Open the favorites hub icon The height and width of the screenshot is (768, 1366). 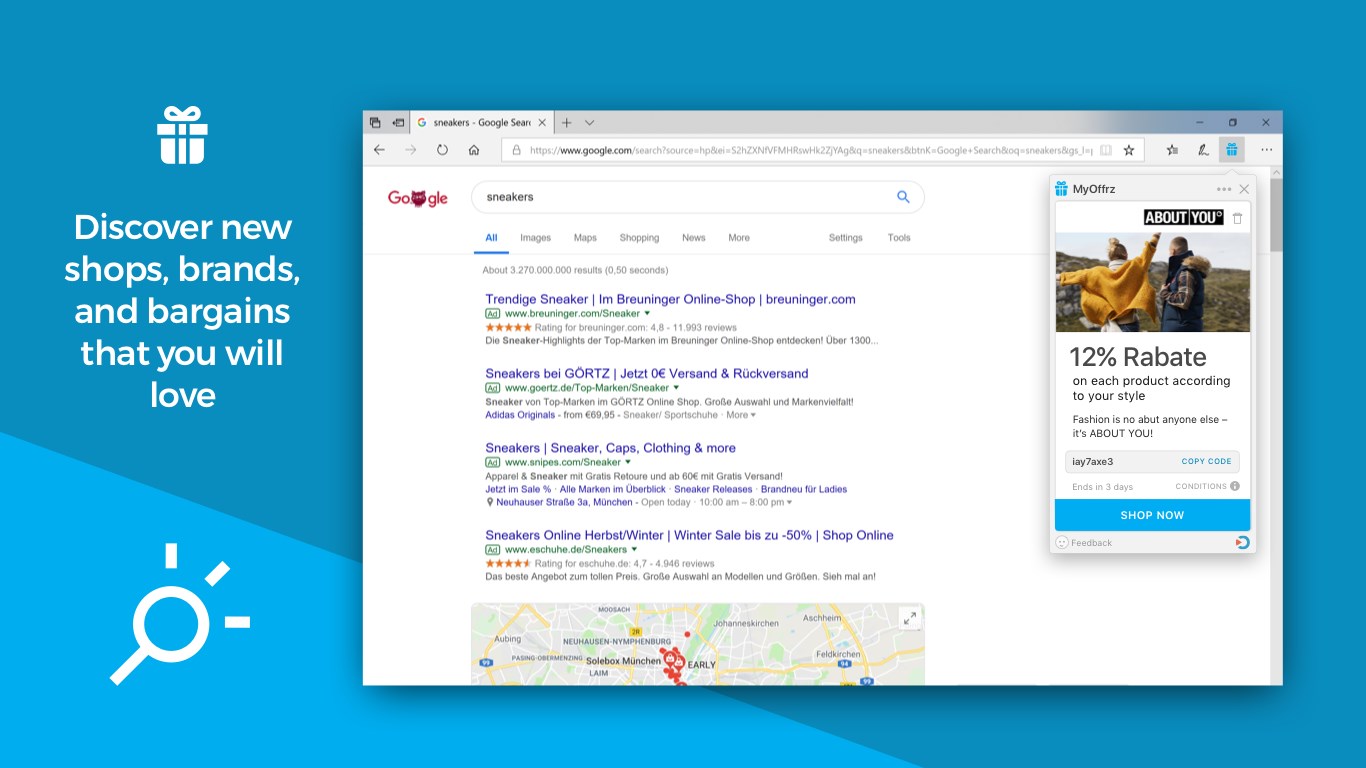pyautogui.click(x=1172, y=150)
